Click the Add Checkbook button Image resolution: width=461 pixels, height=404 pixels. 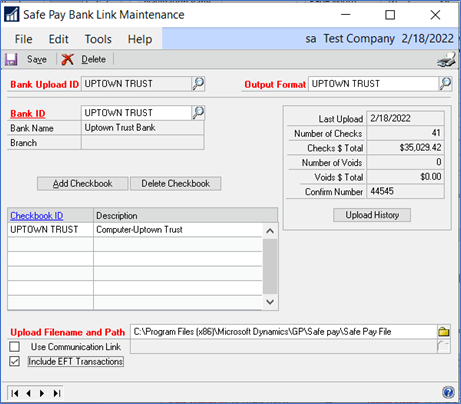click(x=83, y=184)
